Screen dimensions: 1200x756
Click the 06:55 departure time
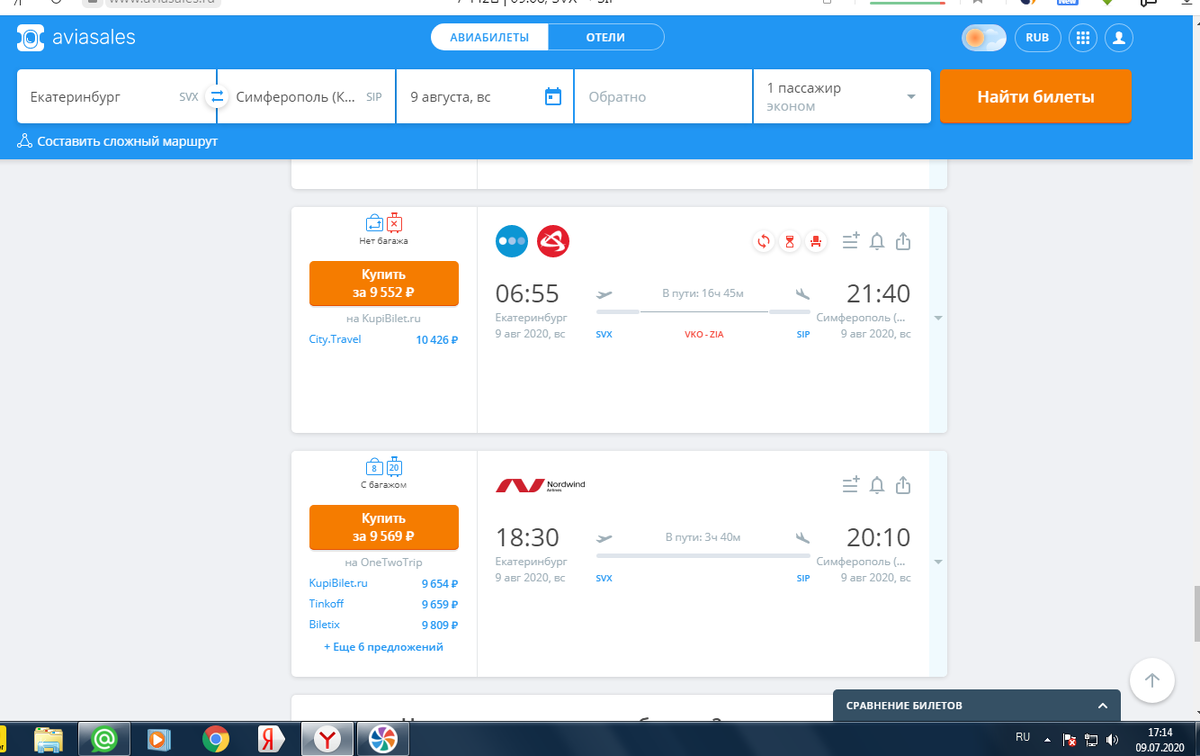tap(527, 294)
